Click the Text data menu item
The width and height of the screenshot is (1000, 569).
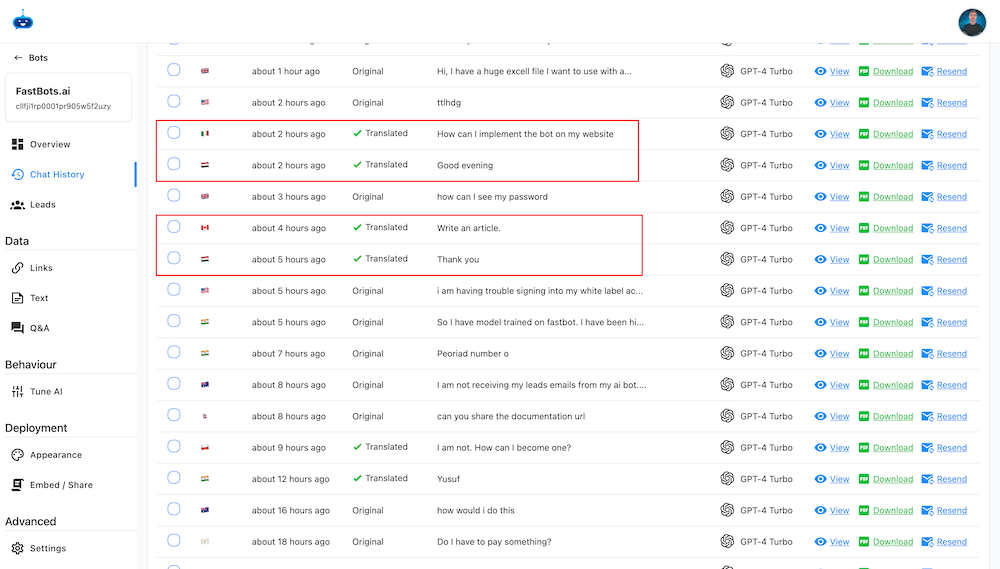[39, 298]
